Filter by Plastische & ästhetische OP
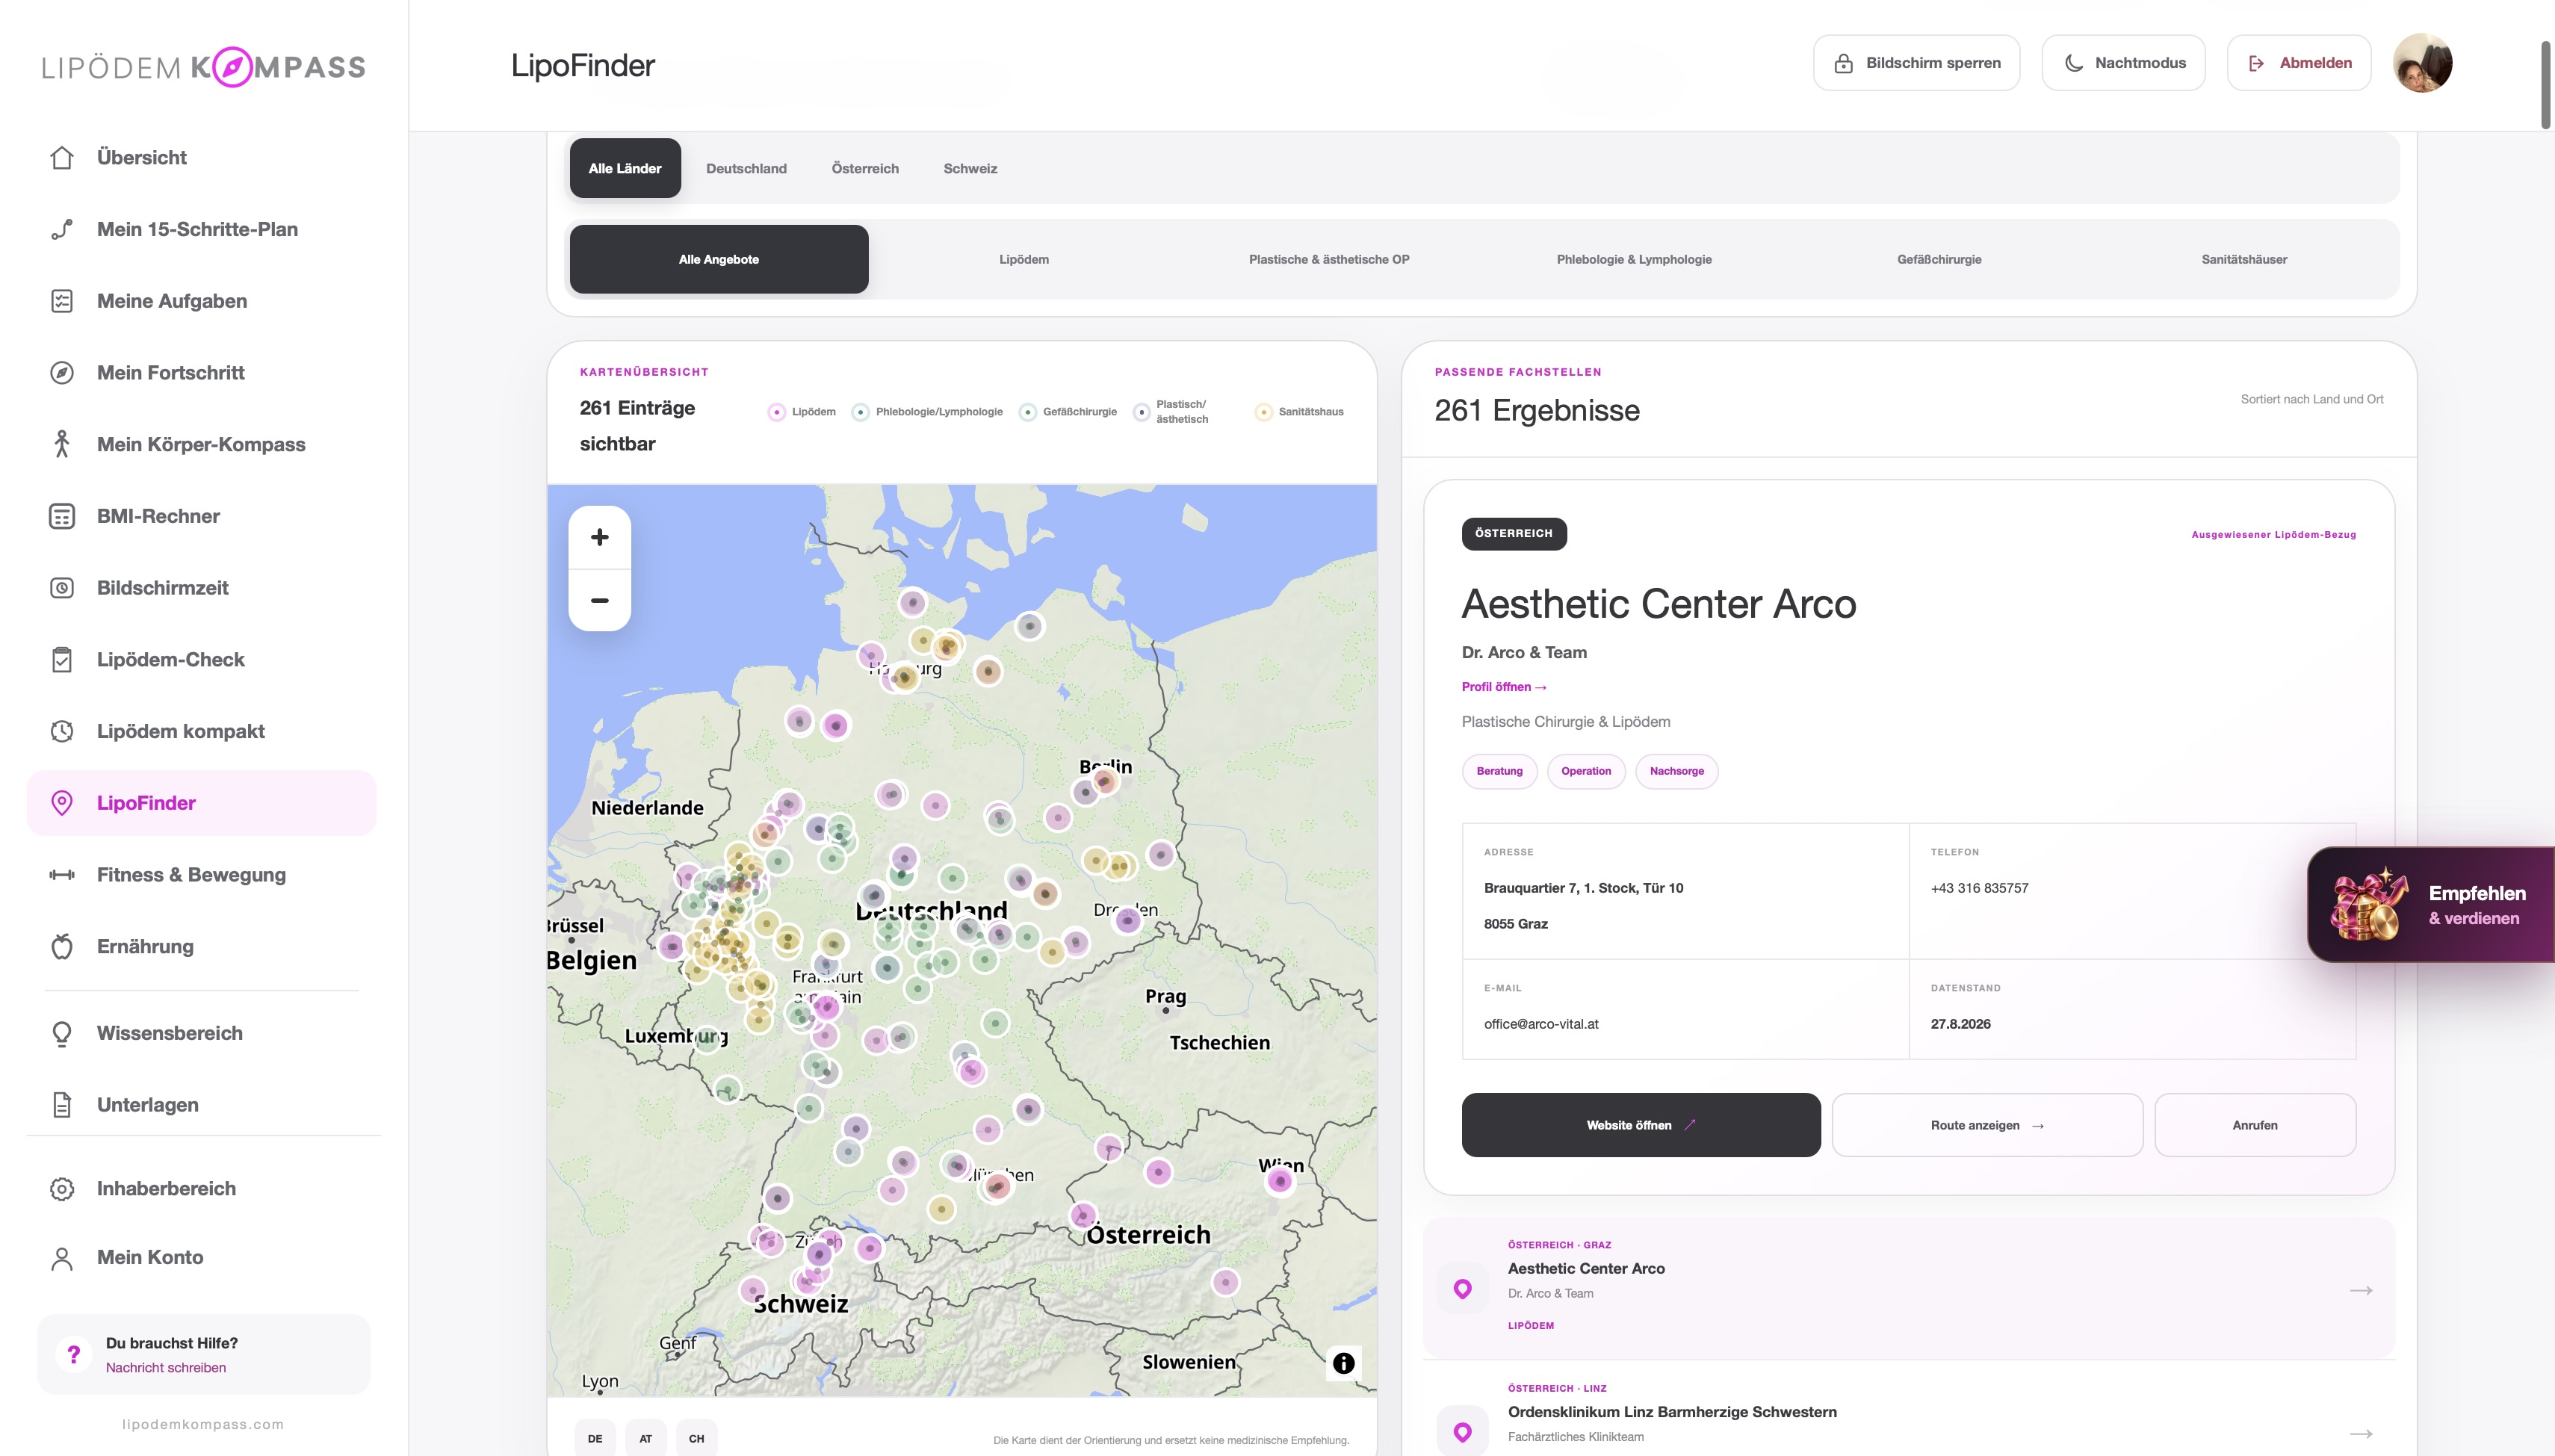Image resolution: width=2555 pixels, height=1456 pixels. tap(1329, 259)
